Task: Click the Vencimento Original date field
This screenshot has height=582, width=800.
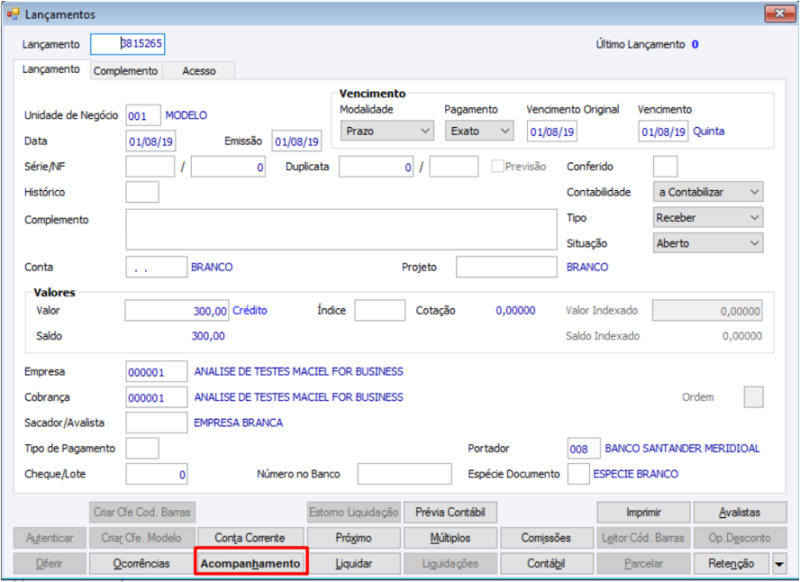Action: pyautogui.click(x=552, y=132)
